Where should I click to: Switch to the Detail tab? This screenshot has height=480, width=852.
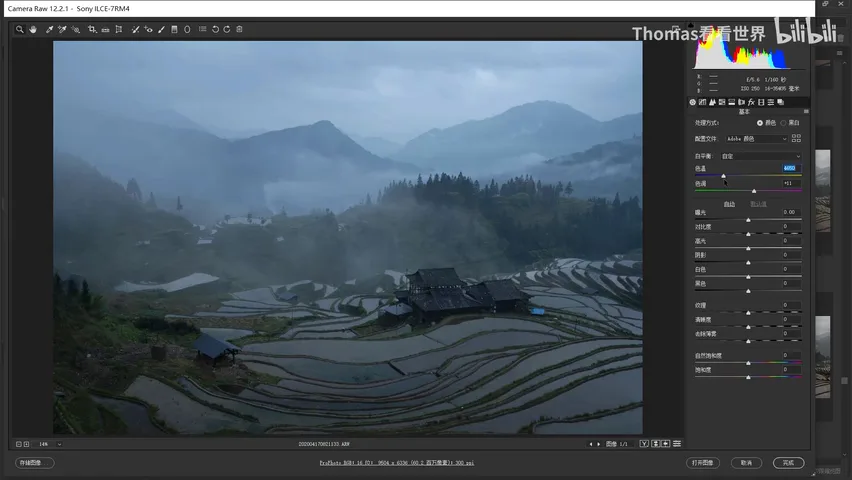(x=712, y=102)
